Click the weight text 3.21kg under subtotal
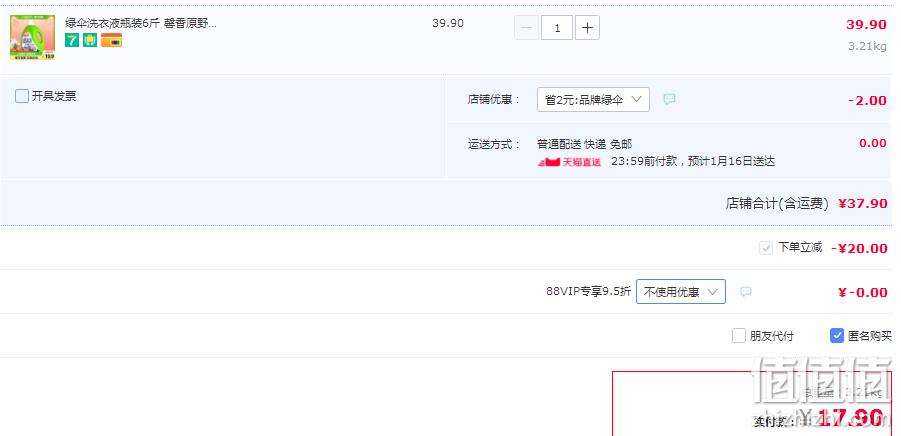This screenshot has height=436, width=901. point(867,47)
